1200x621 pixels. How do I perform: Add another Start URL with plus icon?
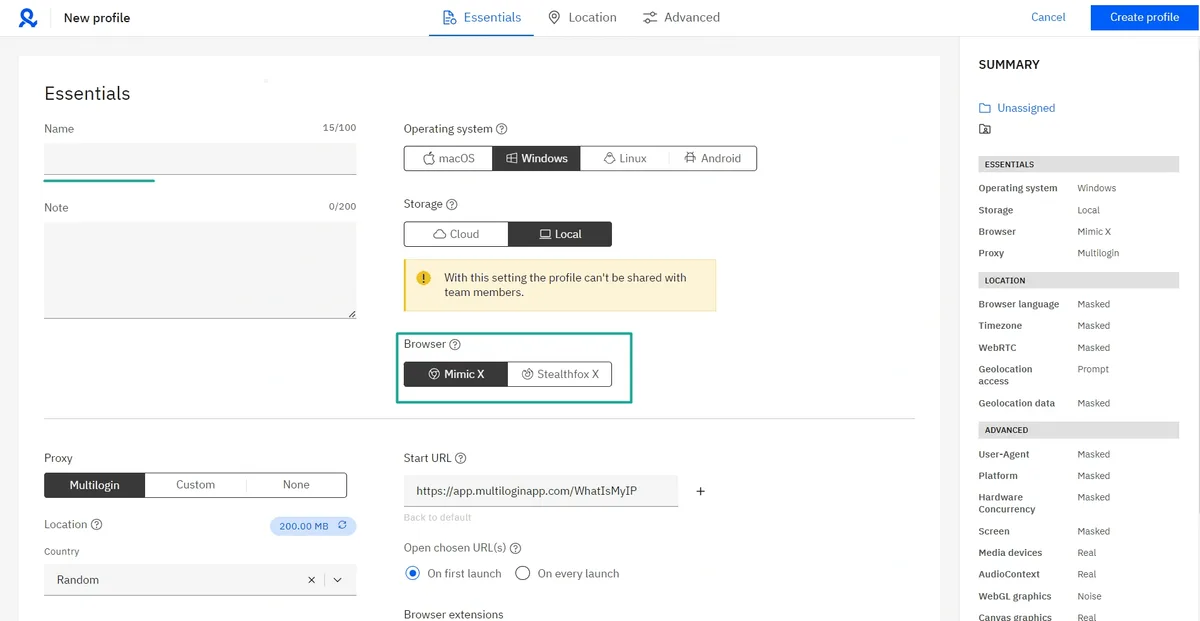click(701, 491)
